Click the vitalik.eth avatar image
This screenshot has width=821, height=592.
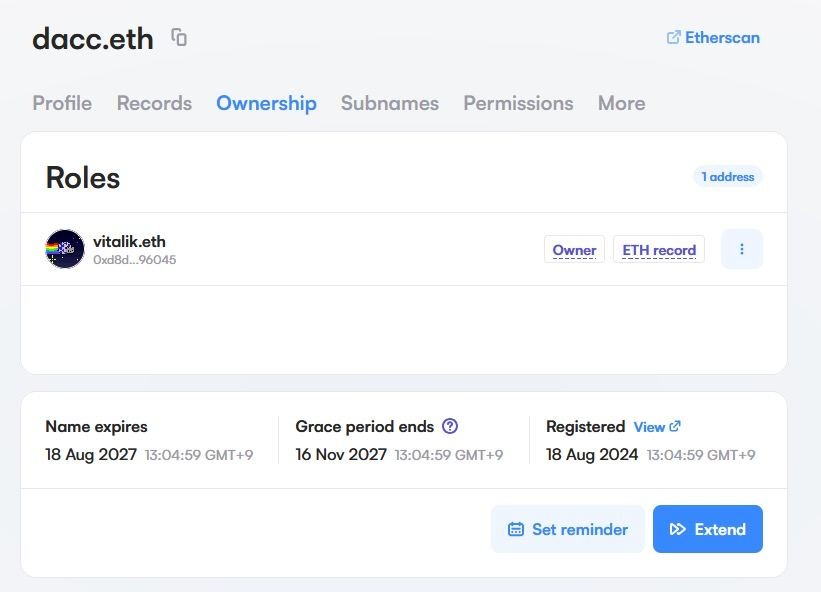pyautogui.click(x=65, y=249)
